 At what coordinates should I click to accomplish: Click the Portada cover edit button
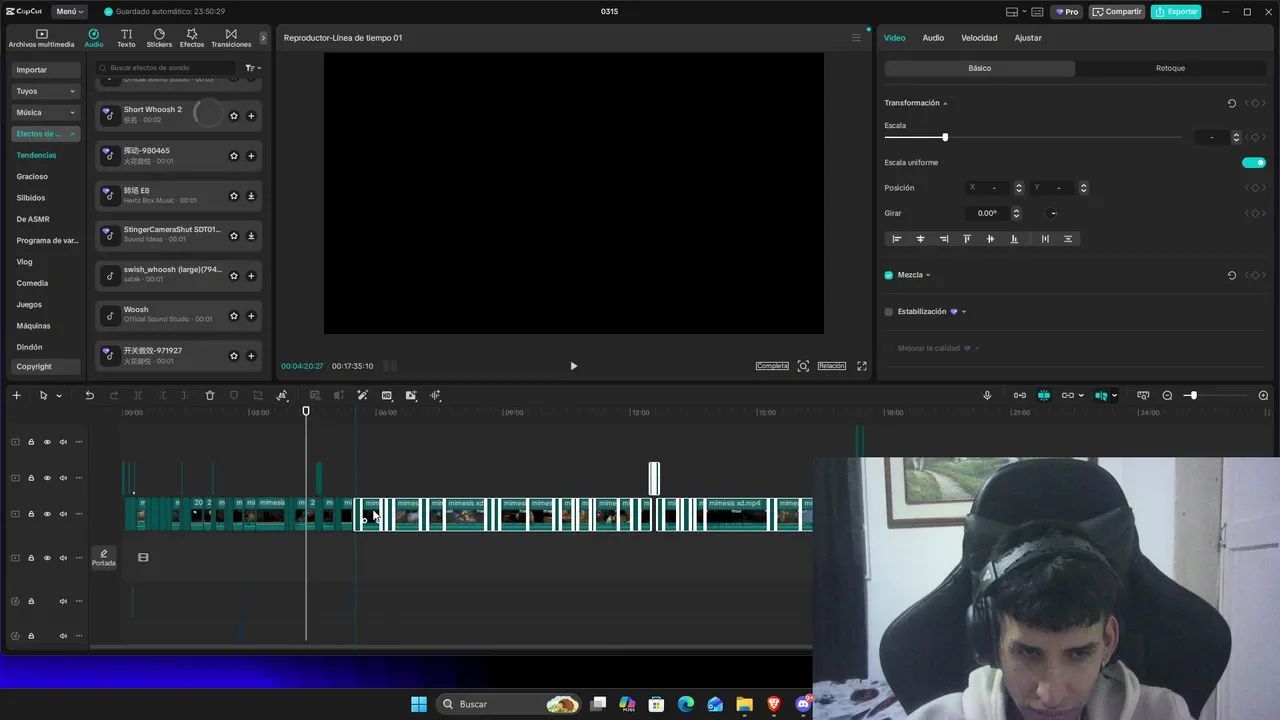point(104,557)
